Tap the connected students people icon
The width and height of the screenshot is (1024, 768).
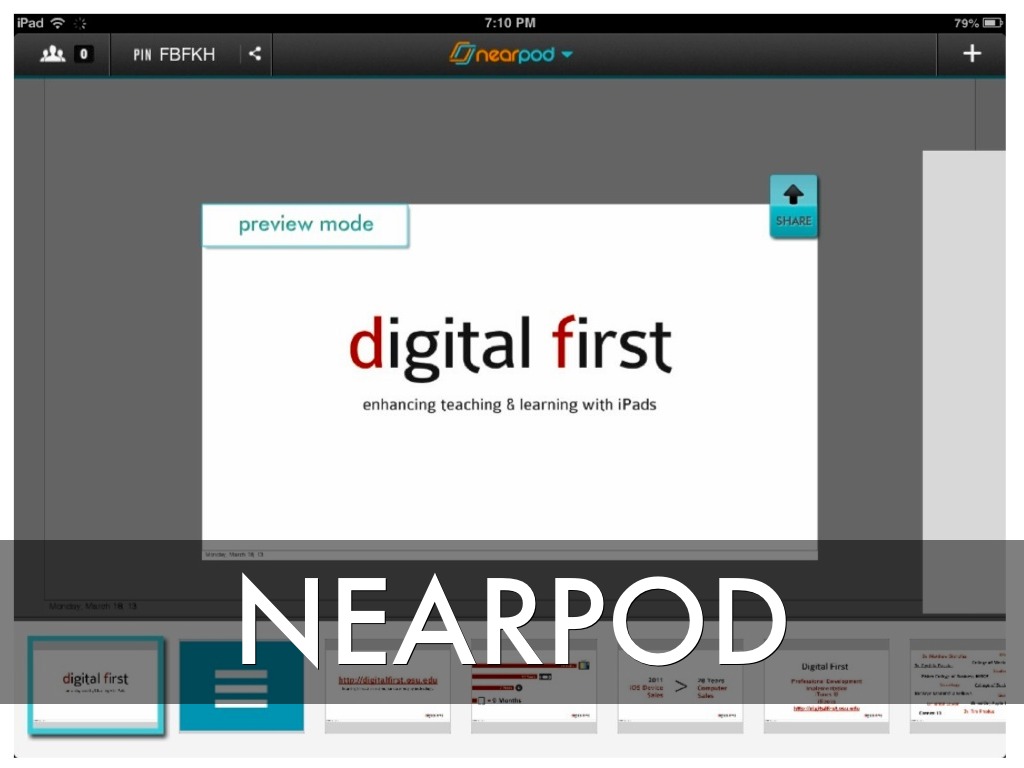point(51,54)
